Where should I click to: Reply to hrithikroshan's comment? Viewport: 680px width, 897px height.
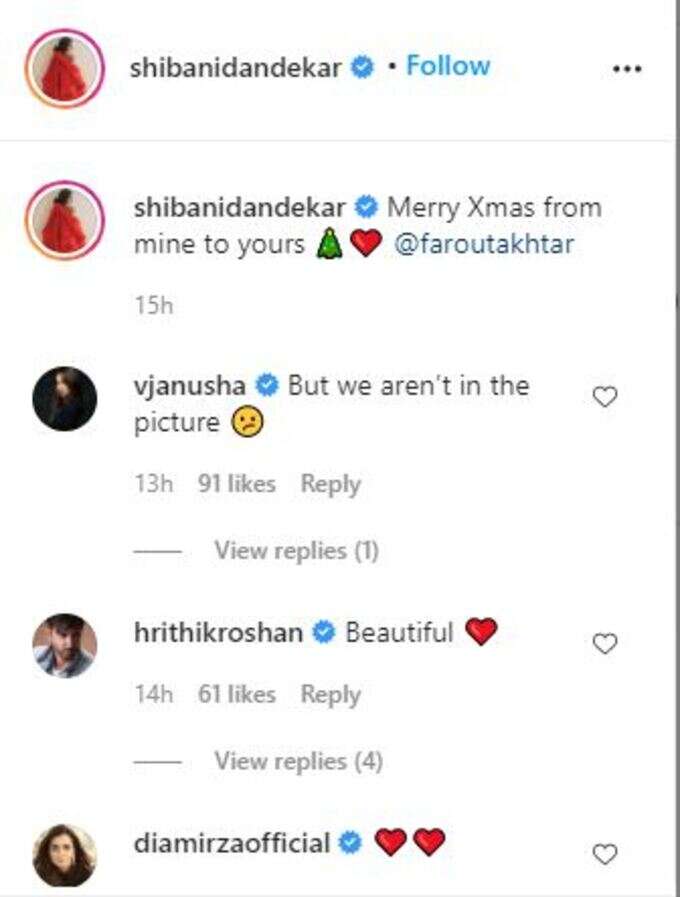(x=331, y=695)
